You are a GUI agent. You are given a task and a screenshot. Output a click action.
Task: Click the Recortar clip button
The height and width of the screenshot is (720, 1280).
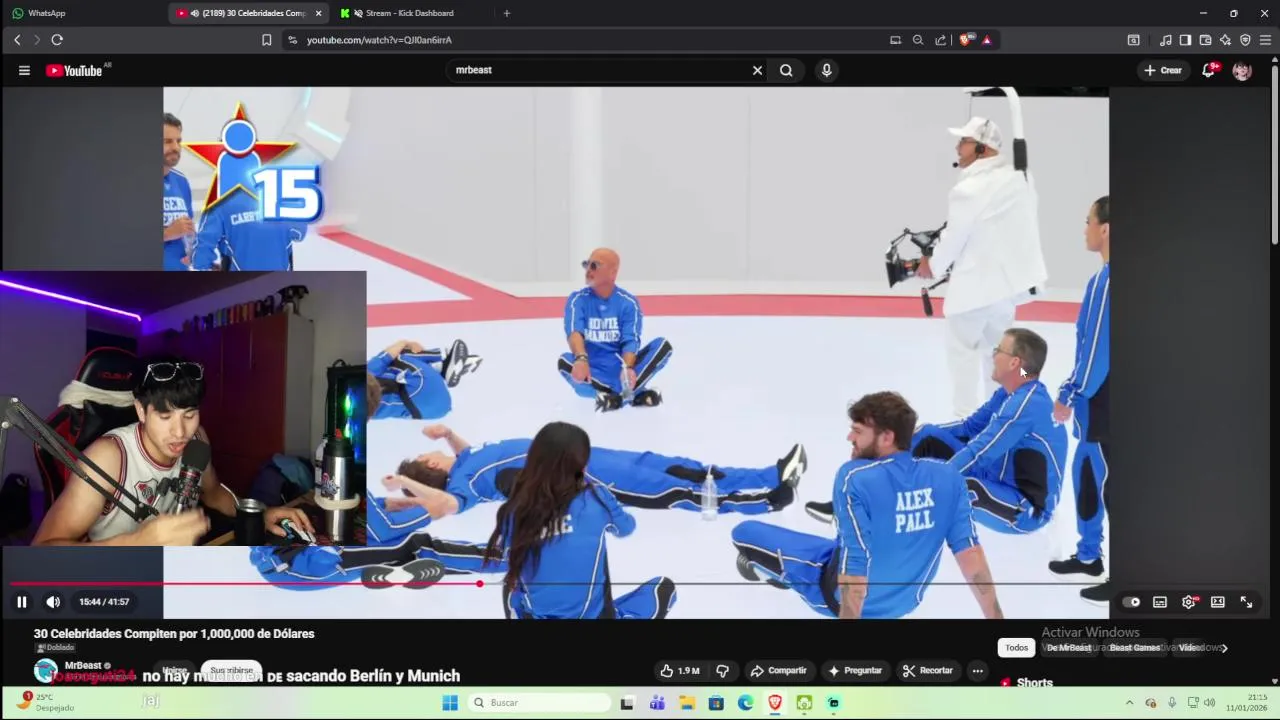click(x=927, y=670)
